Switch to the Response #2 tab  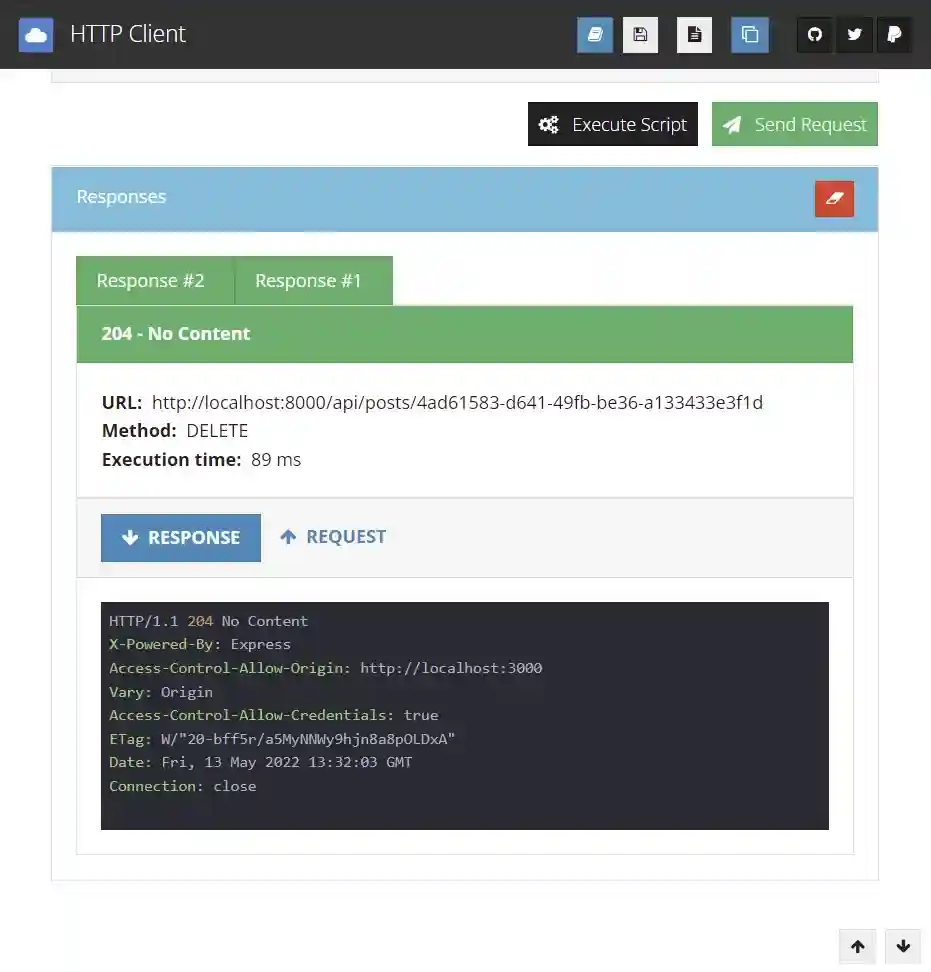tap(155, 281)
